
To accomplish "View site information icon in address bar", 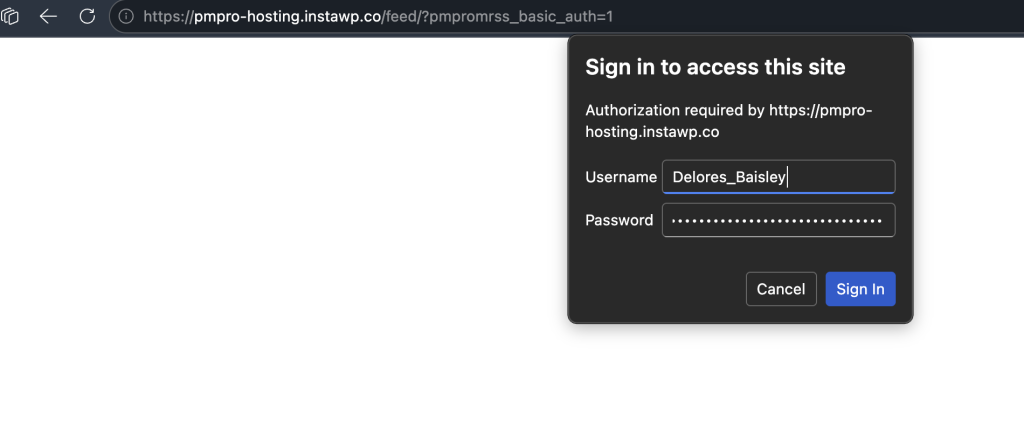I will pyautogui.click(x=126, y=16).
